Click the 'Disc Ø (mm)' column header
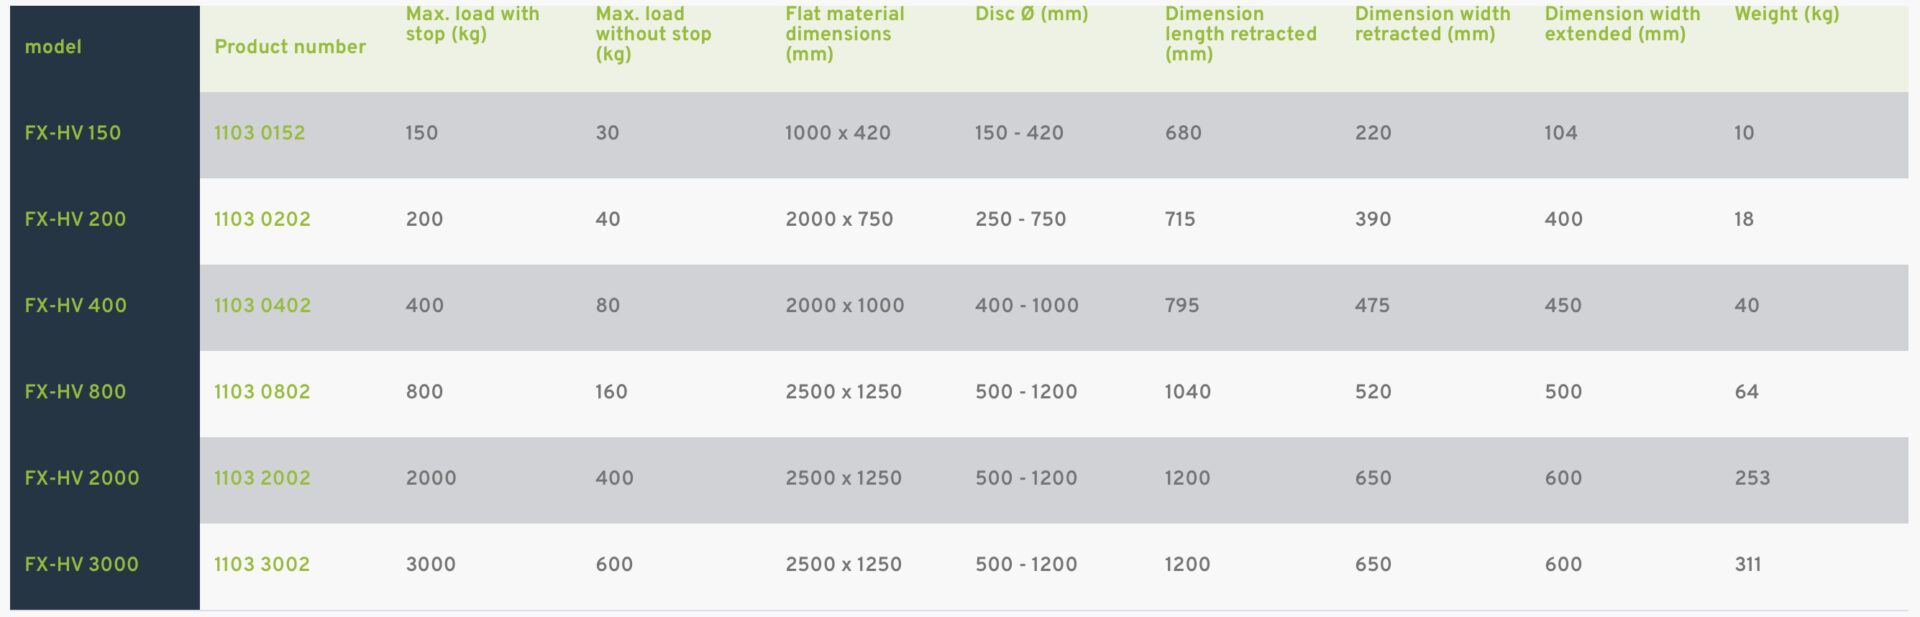The width and height of the screenshot is (1920, 617). tap(1031, 14)
